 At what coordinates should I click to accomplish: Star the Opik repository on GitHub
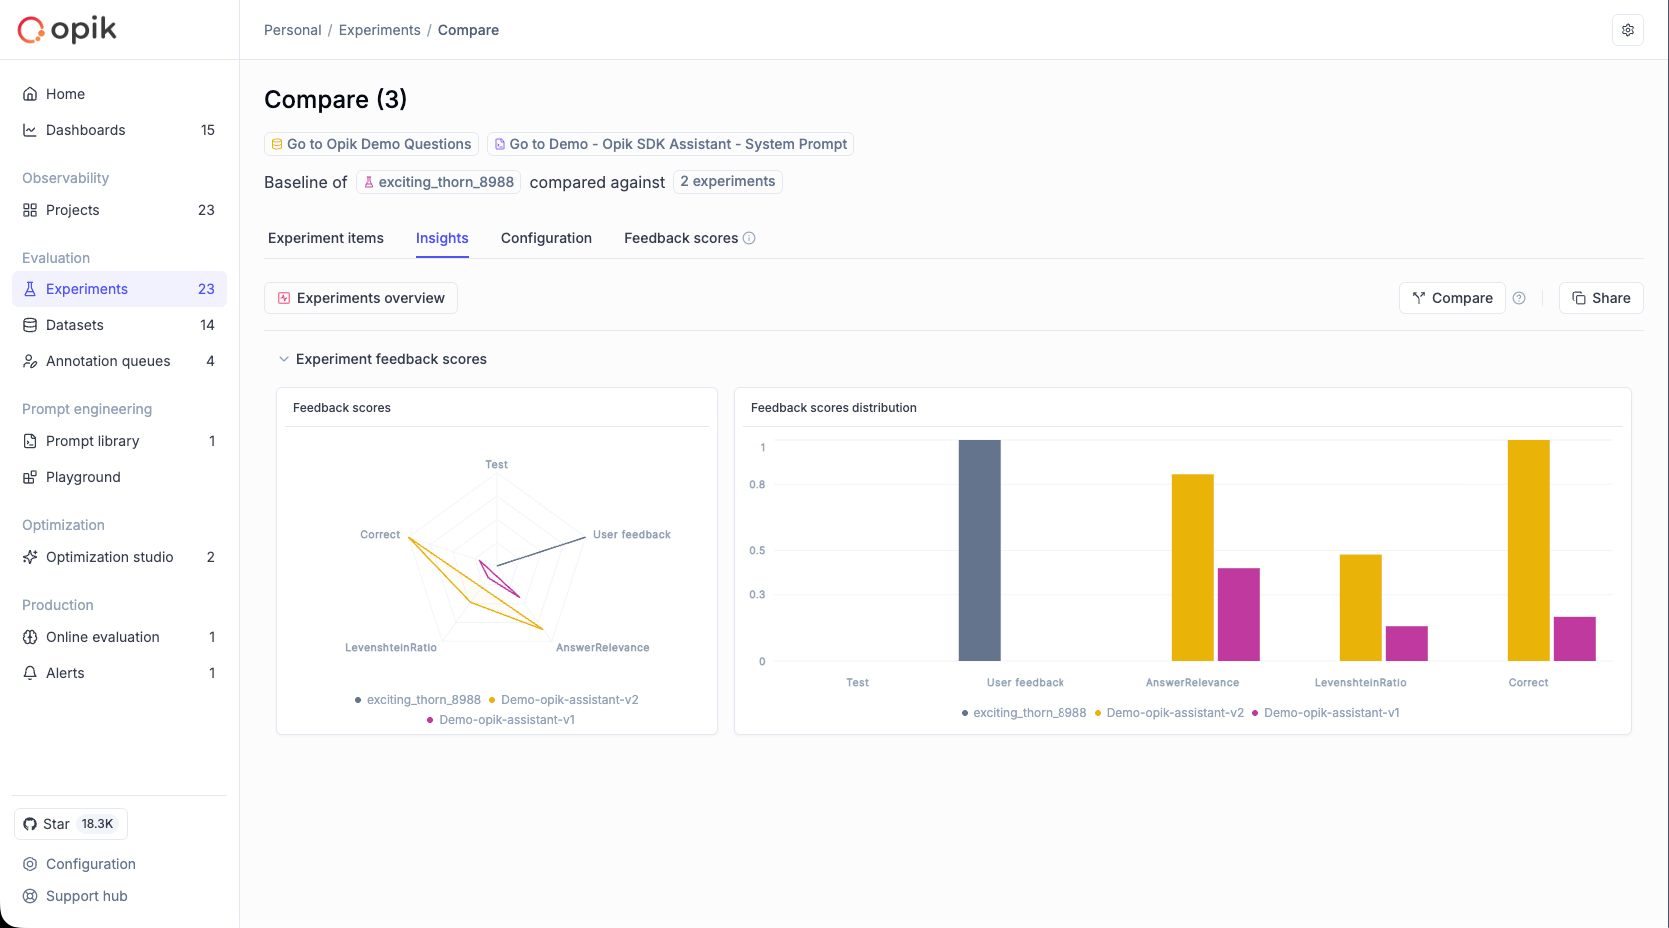(70, 823)
